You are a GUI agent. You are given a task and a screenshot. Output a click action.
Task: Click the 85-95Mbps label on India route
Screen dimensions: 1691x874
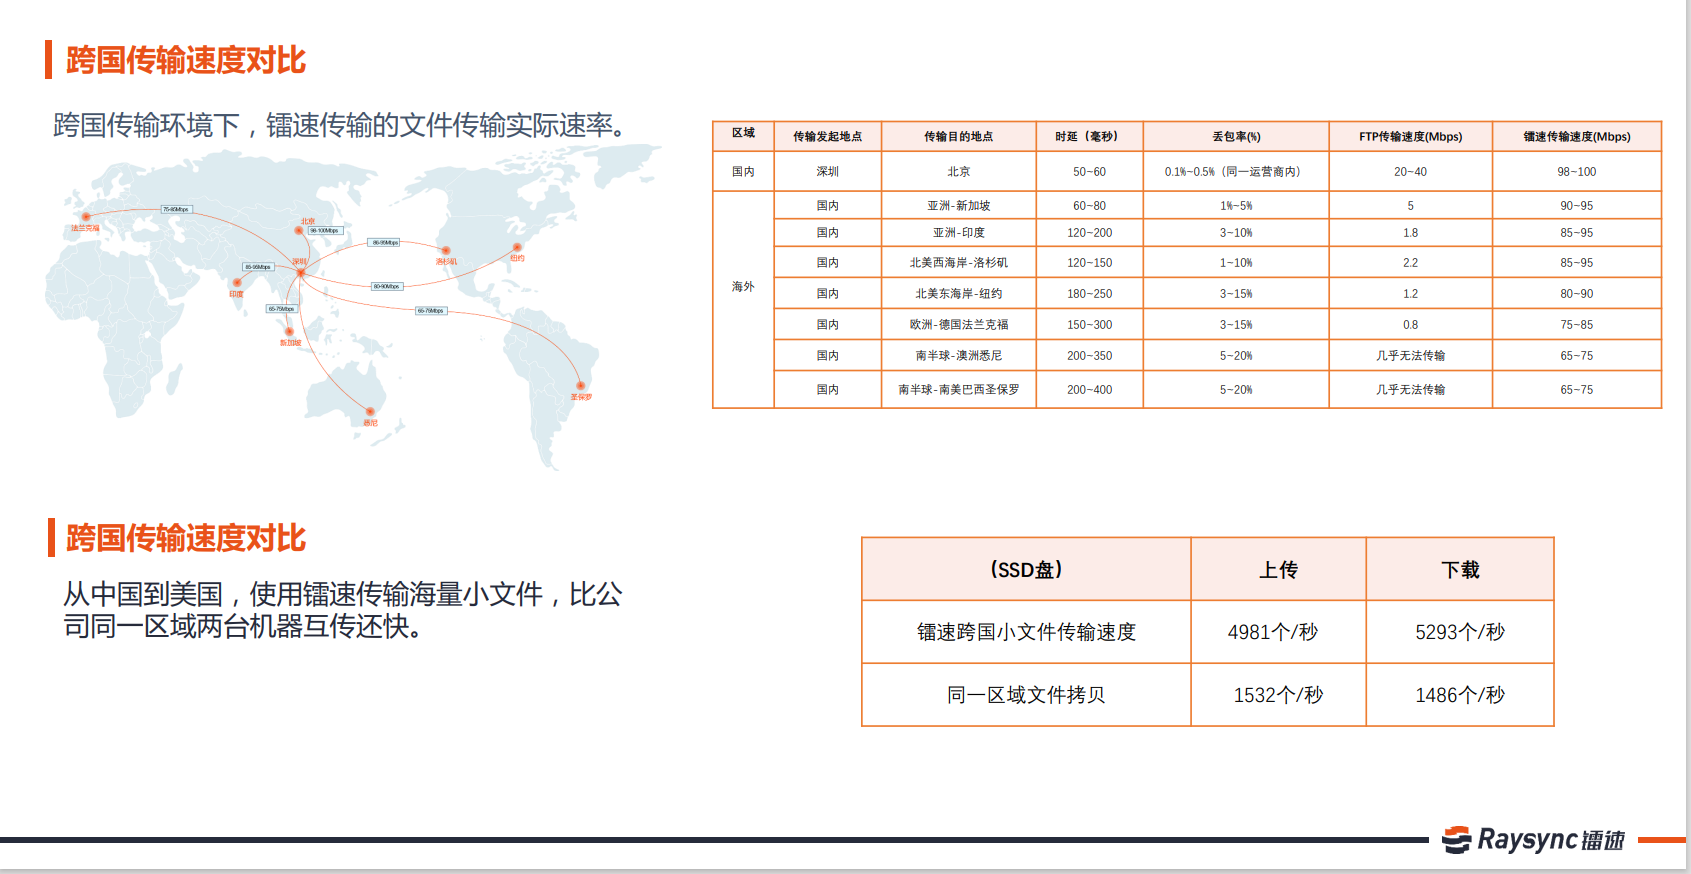click(258, 267)
